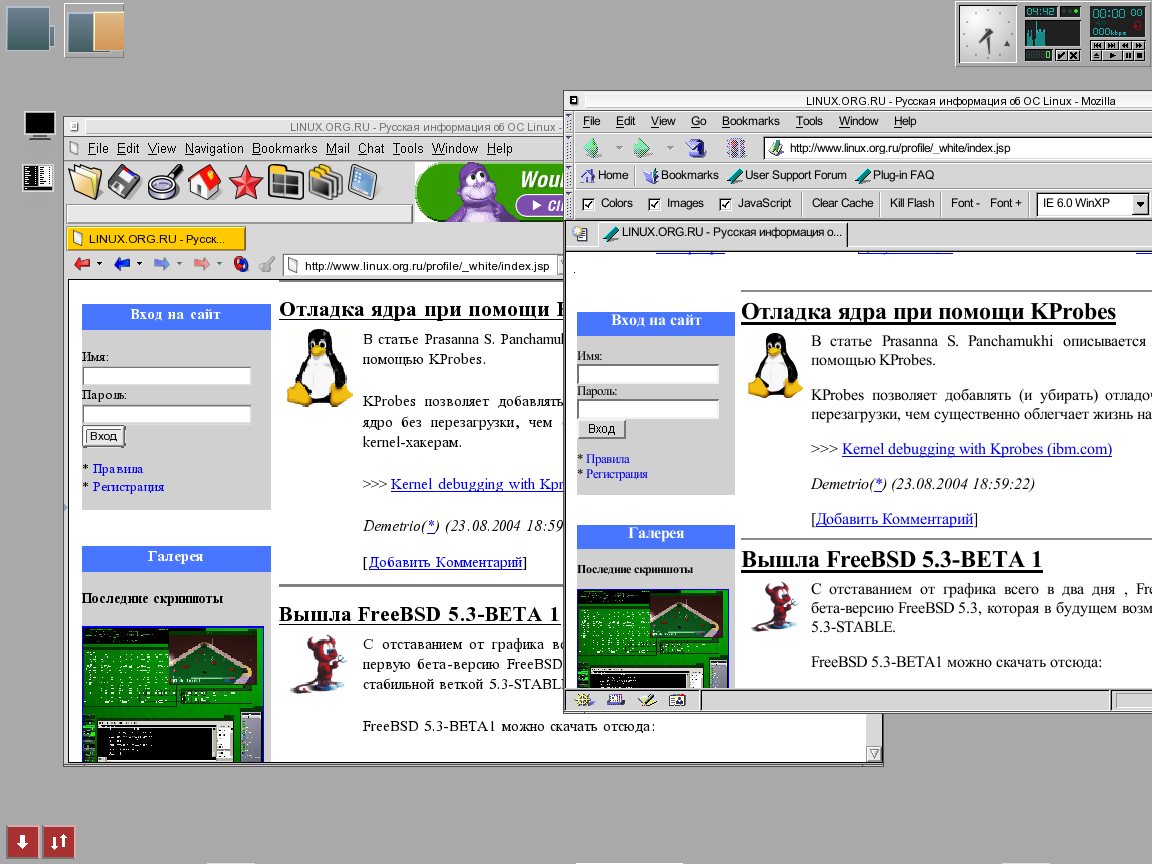Open the Navigator icon in Mozilla's status bar
Screen dimensions: 1152x864
582,701
